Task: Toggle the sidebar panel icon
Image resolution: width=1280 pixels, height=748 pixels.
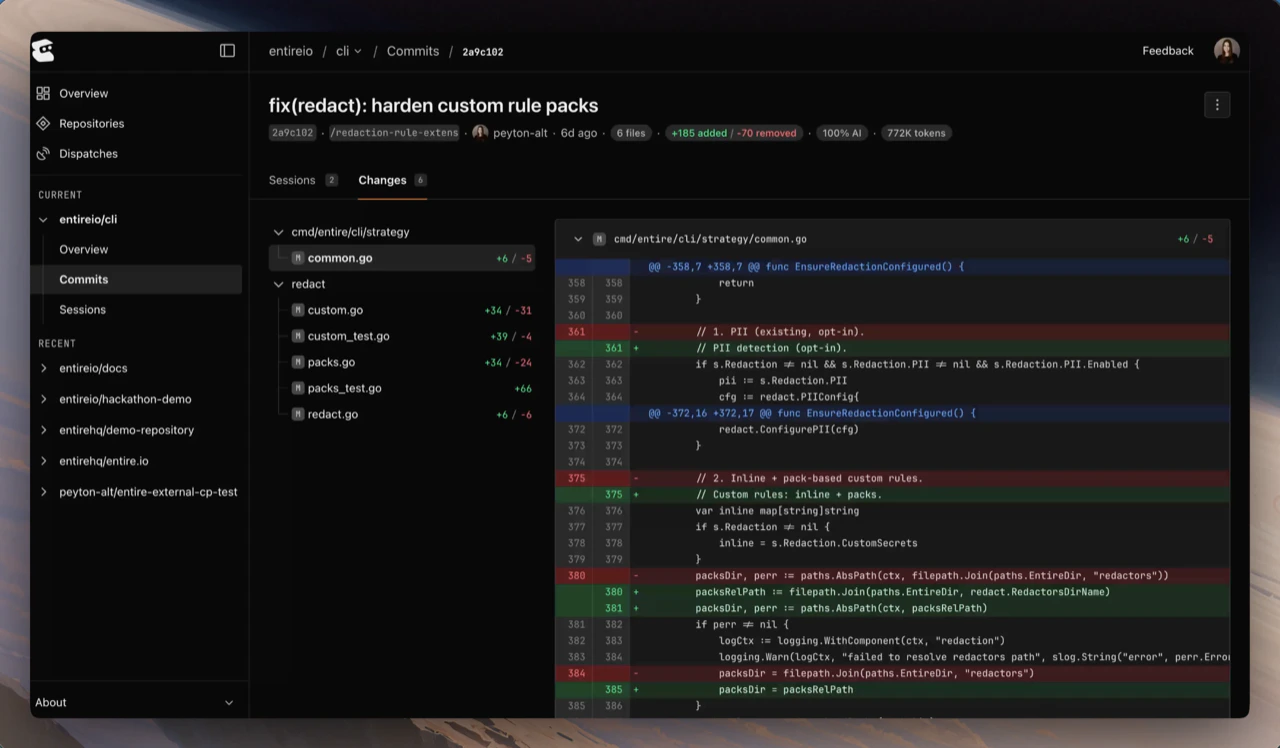Action: tap(227, 51)
